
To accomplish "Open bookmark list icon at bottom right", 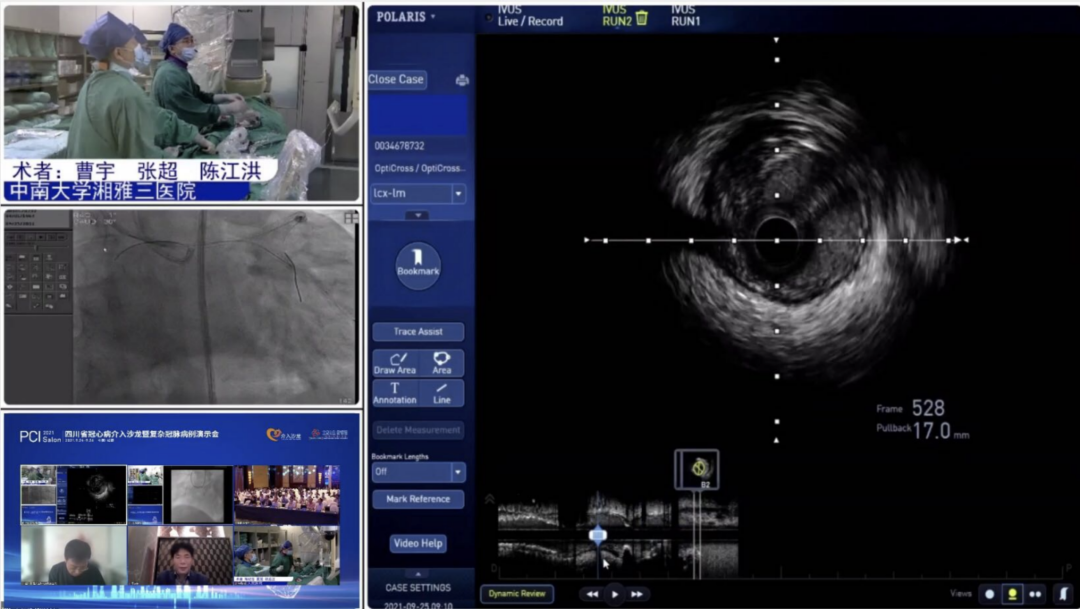I will [x=1063, y=593].
